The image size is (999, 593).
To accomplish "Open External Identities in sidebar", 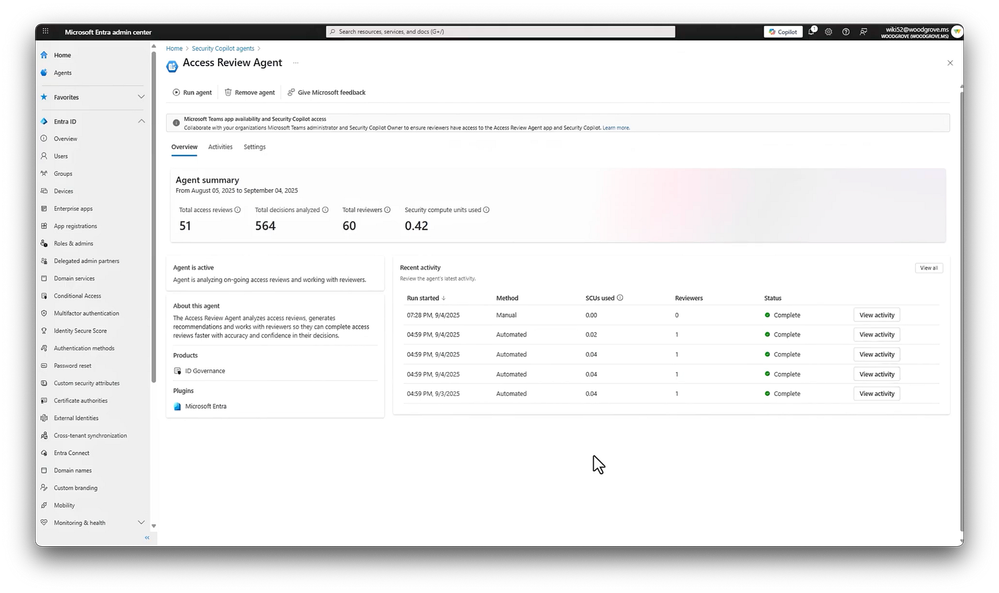I will (x=76, y=418).
